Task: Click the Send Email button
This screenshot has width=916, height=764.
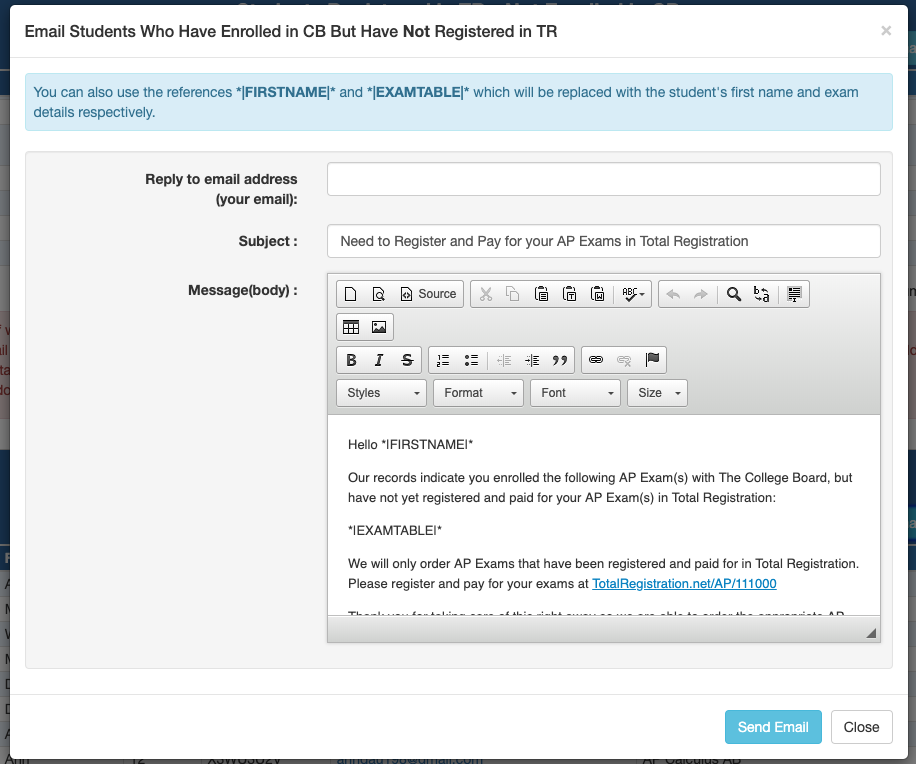Action: [773, 727]
